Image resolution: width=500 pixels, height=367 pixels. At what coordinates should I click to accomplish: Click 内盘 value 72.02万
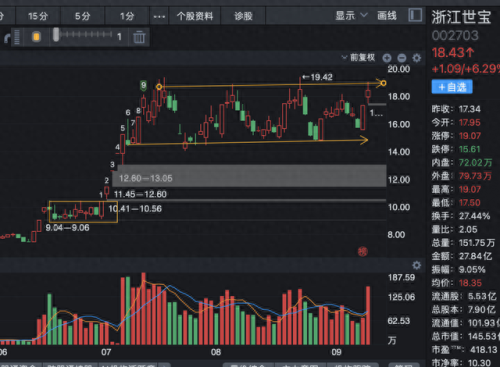point(475,163)
